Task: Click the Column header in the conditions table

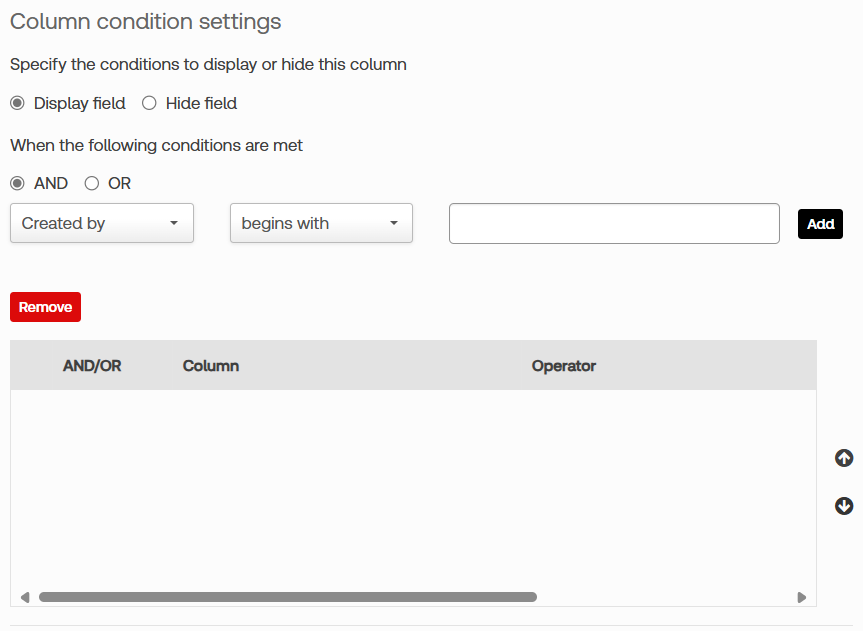Action: [211, 366]
